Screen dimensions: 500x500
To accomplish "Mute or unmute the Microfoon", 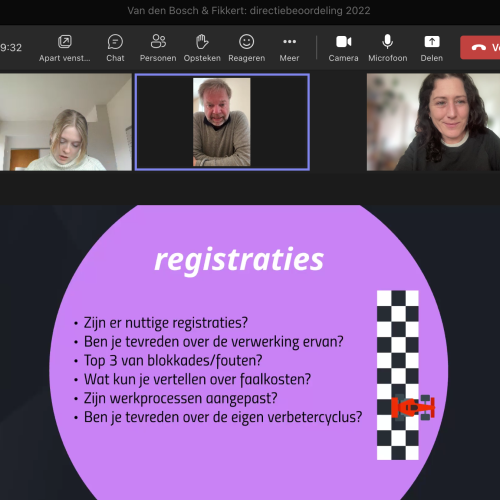I will click(x=388, y=48).
